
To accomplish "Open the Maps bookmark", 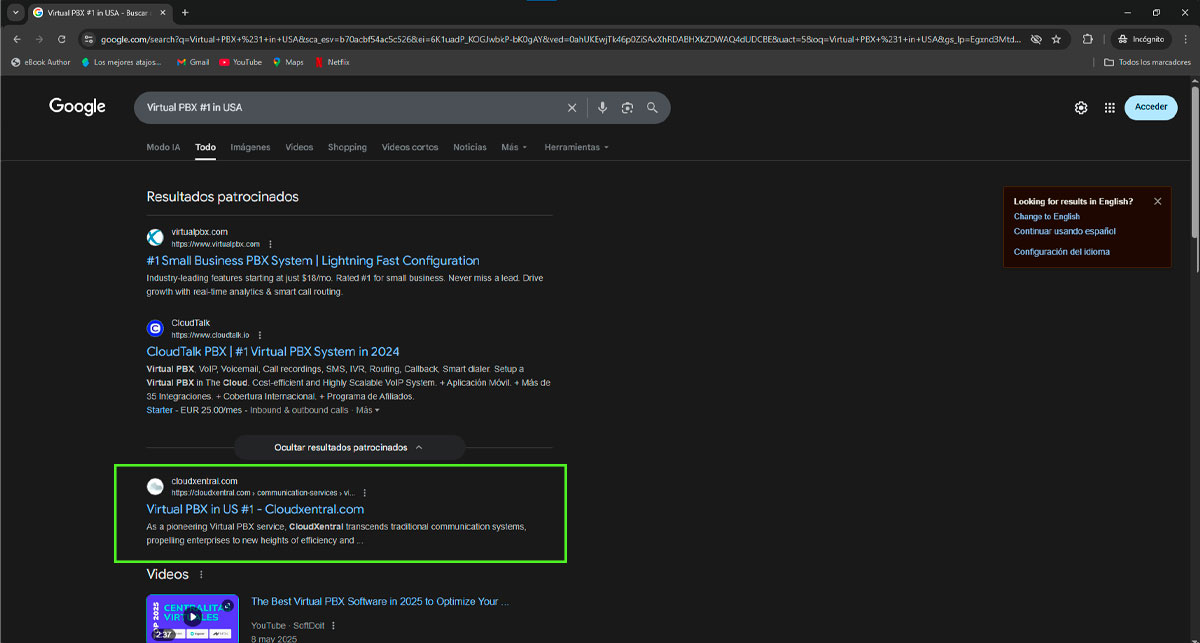I will click(288, 62).
